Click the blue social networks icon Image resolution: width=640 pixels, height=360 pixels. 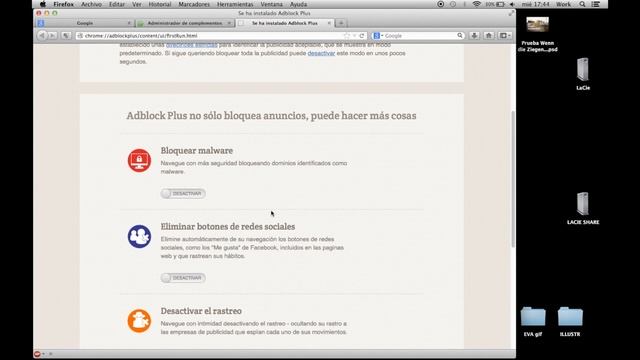(139, 236)
